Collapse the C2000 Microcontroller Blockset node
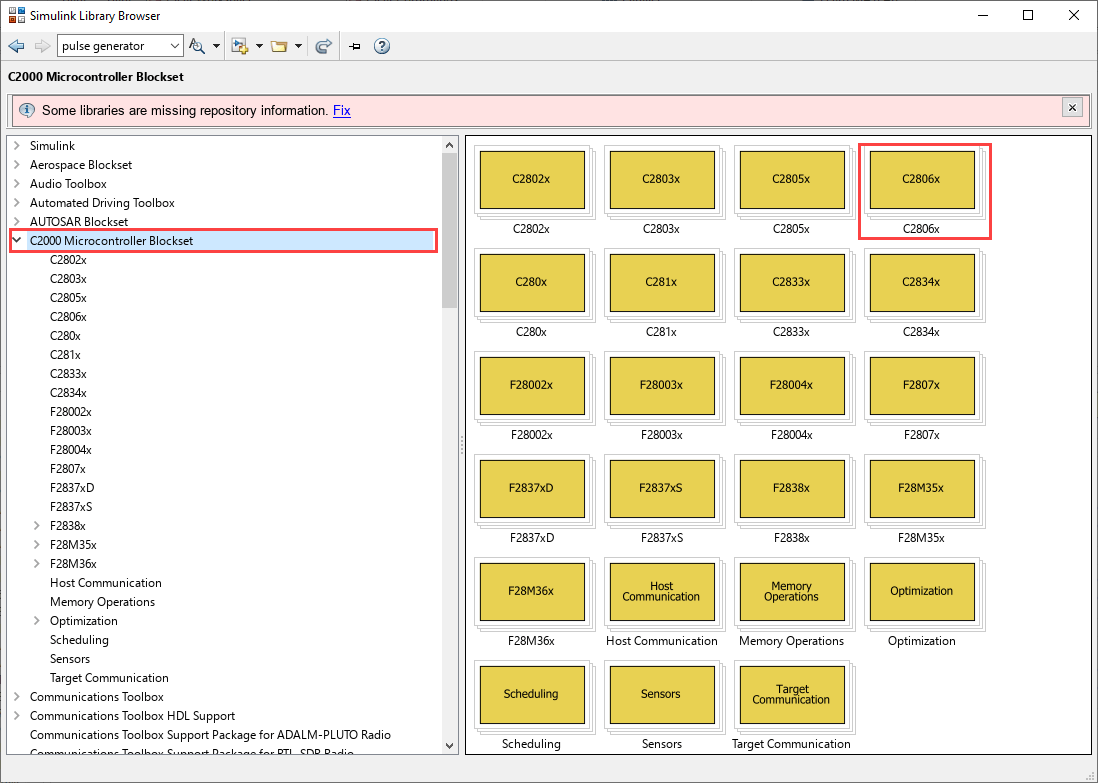Screen dimensions: 1098x783 click(17, 241)
